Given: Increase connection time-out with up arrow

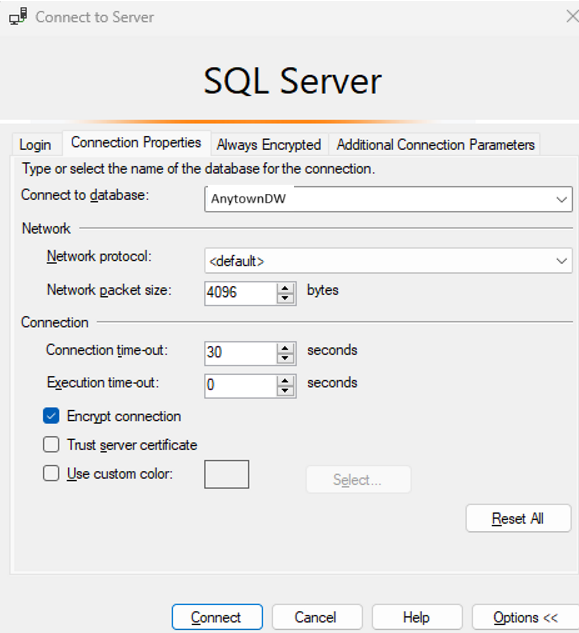Looking at the screenshot, I should coord(285,348).
